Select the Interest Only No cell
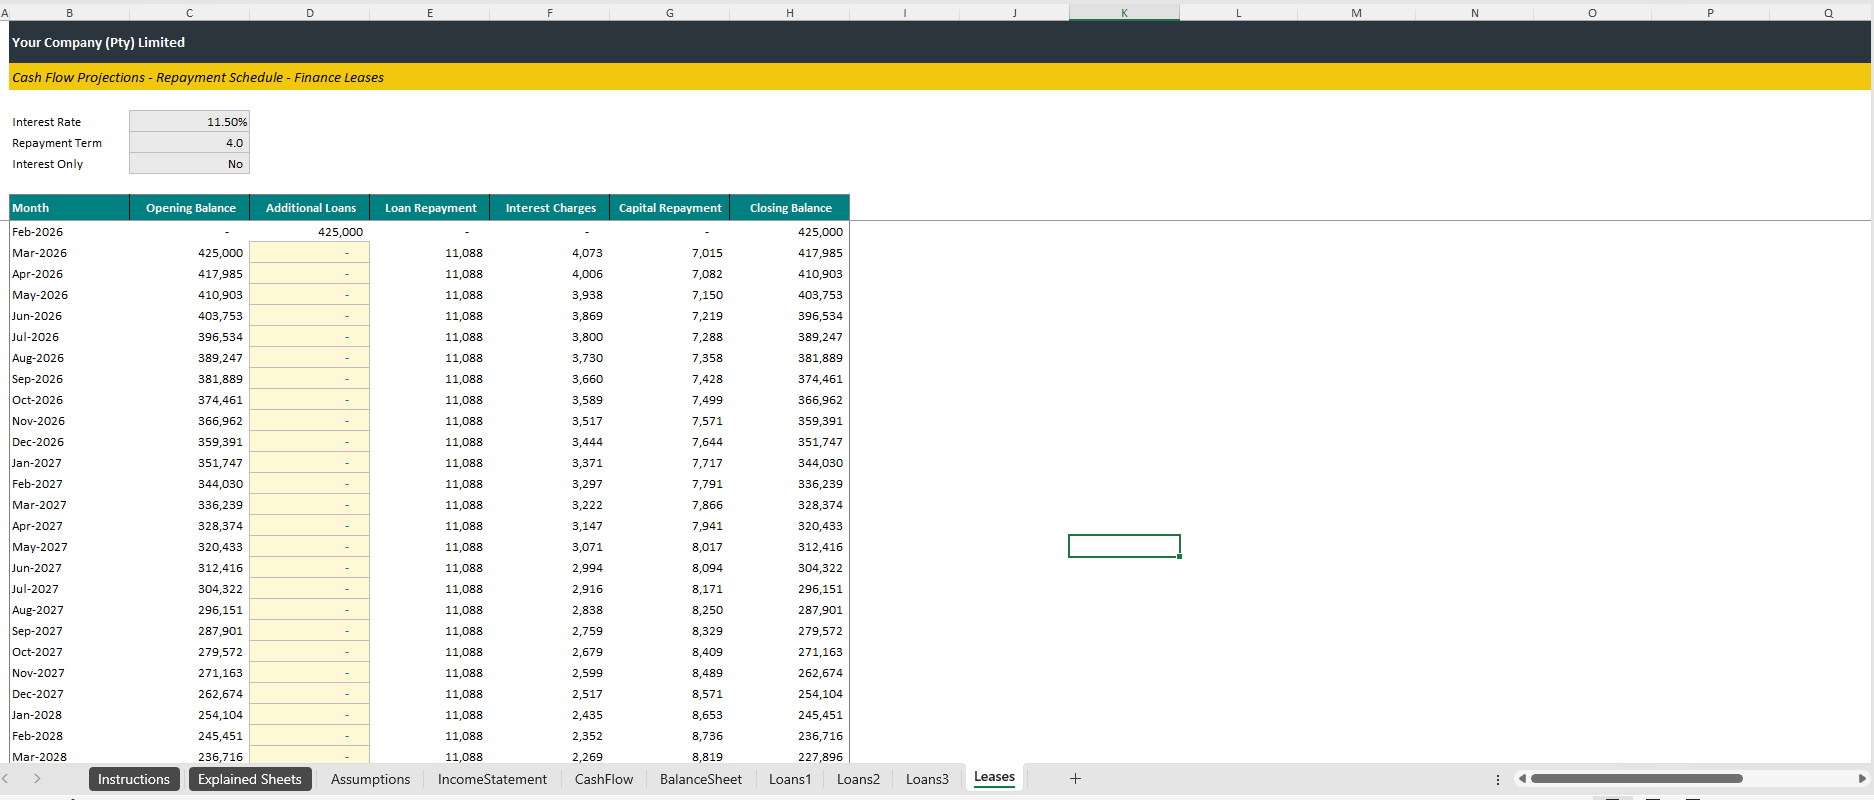Viewport: 1874px width, 800px height. 189,164
